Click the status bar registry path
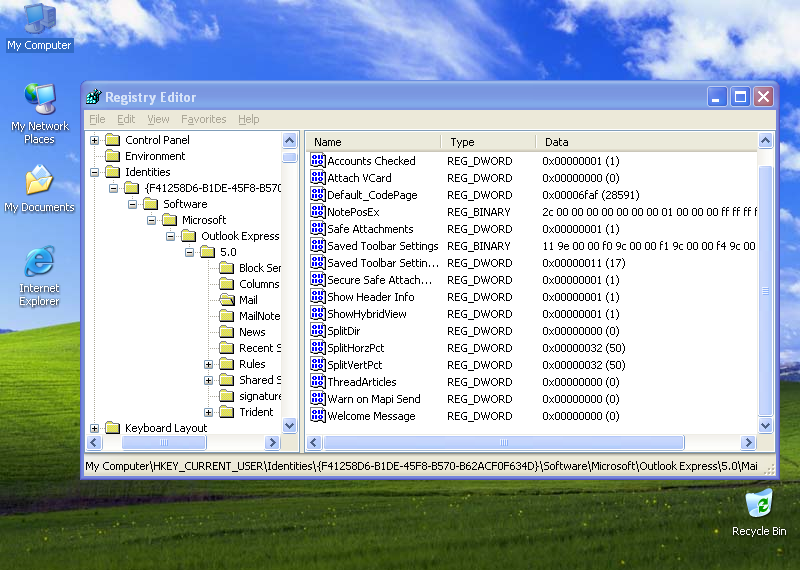800x570 pixels. click(421, 466)
